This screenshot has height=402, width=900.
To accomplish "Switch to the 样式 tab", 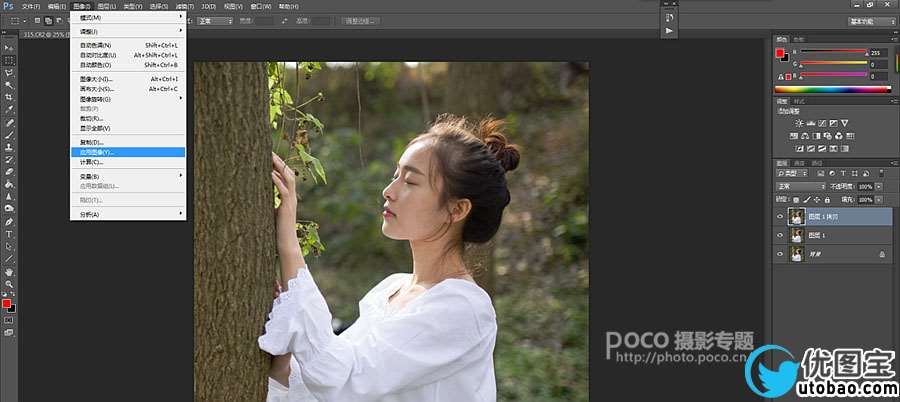I will 799,101.
